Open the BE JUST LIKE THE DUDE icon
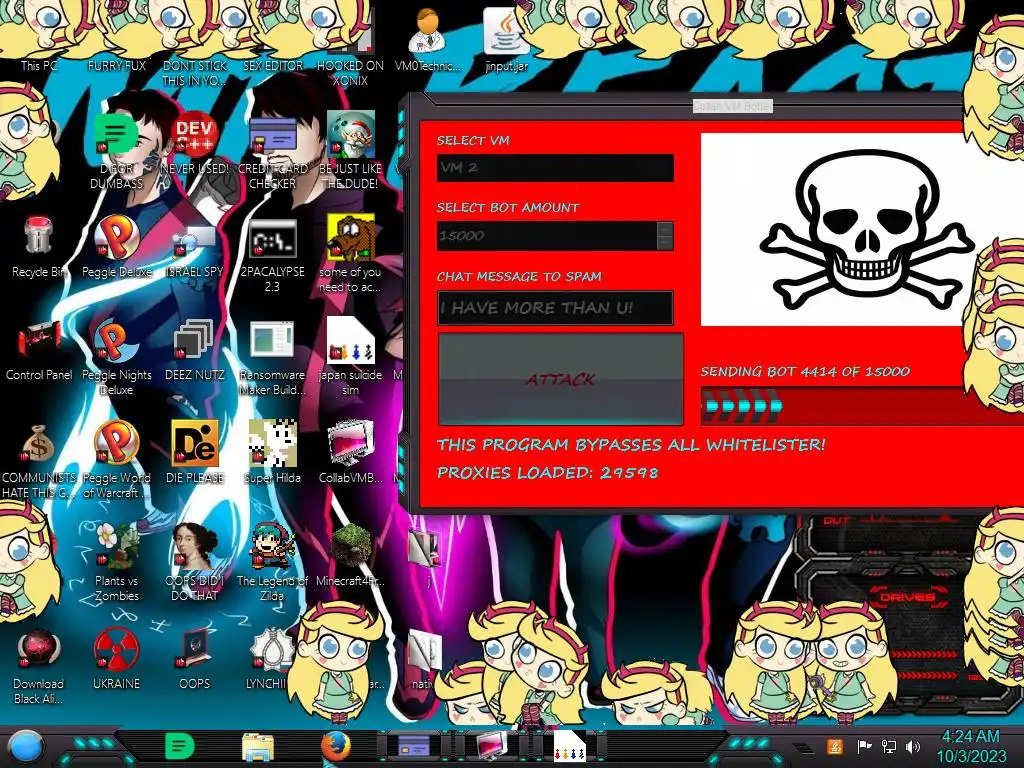 (350, 150)
